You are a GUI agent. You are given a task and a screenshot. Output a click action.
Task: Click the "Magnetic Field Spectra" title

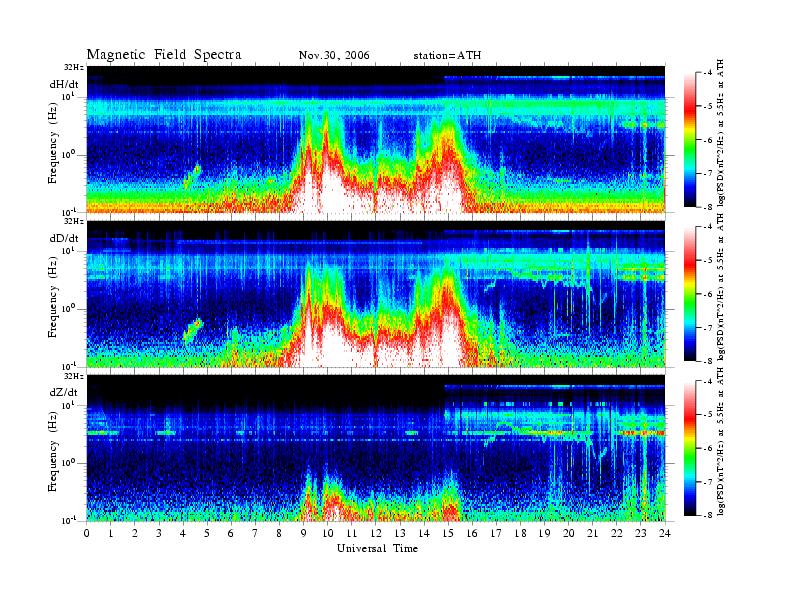pyautogui.click(x=164, y=55)
